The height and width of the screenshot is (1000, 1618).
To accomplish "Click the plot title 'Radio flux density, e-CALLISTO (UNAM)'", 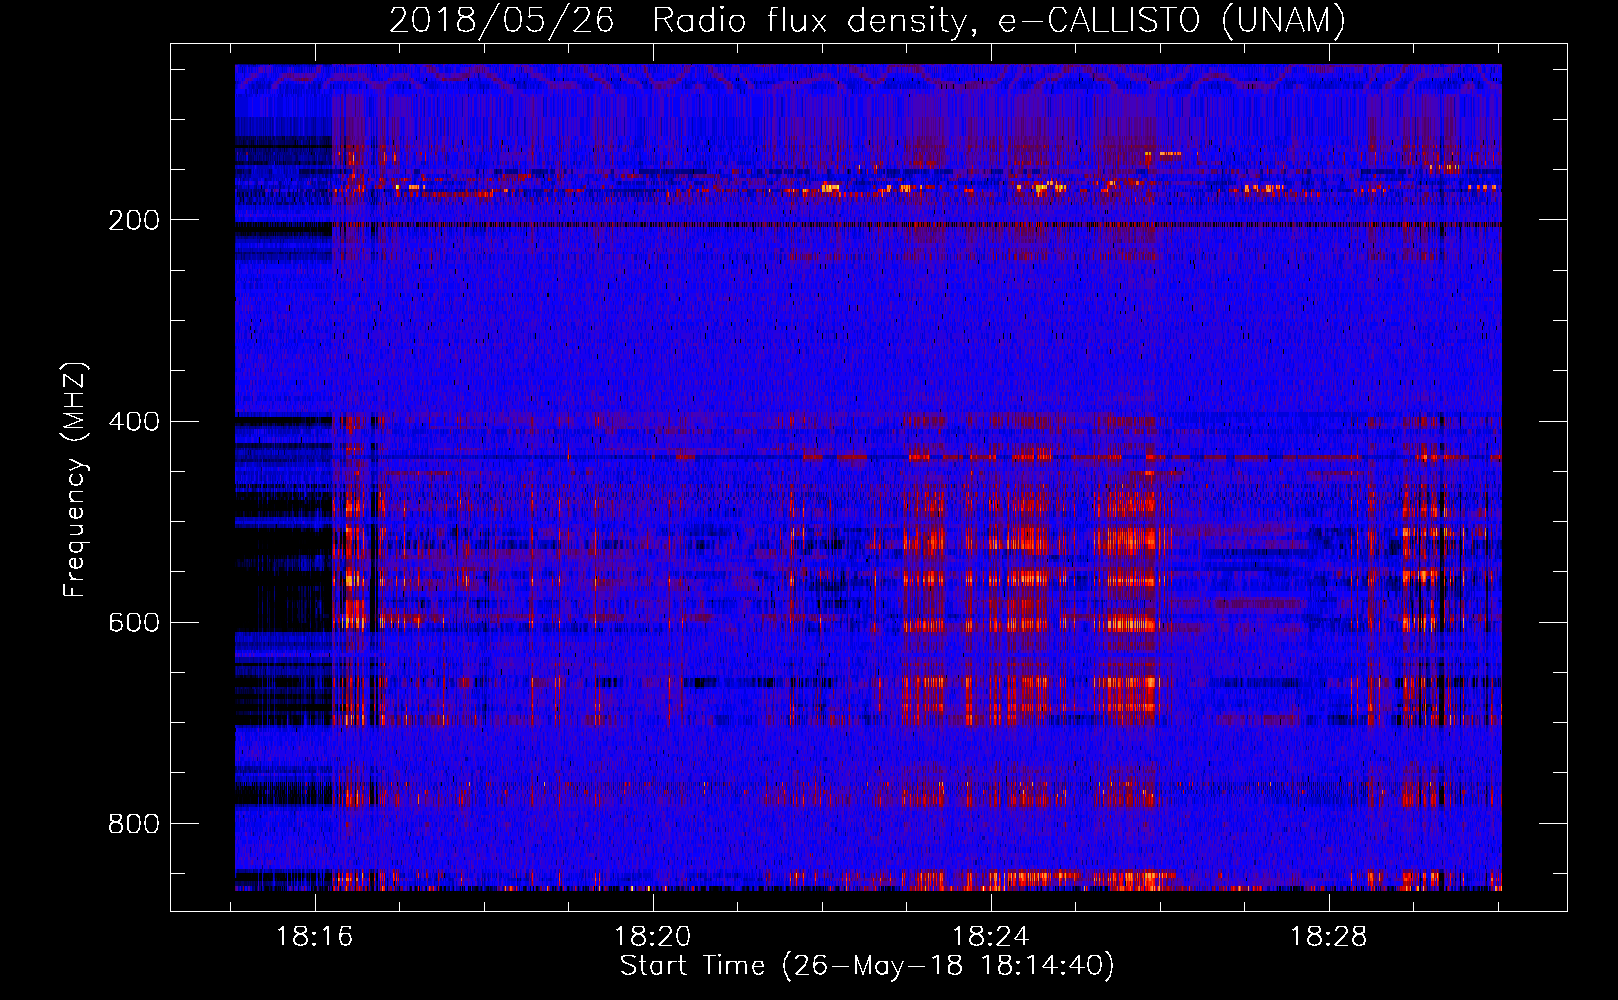I will click(999, 20).
